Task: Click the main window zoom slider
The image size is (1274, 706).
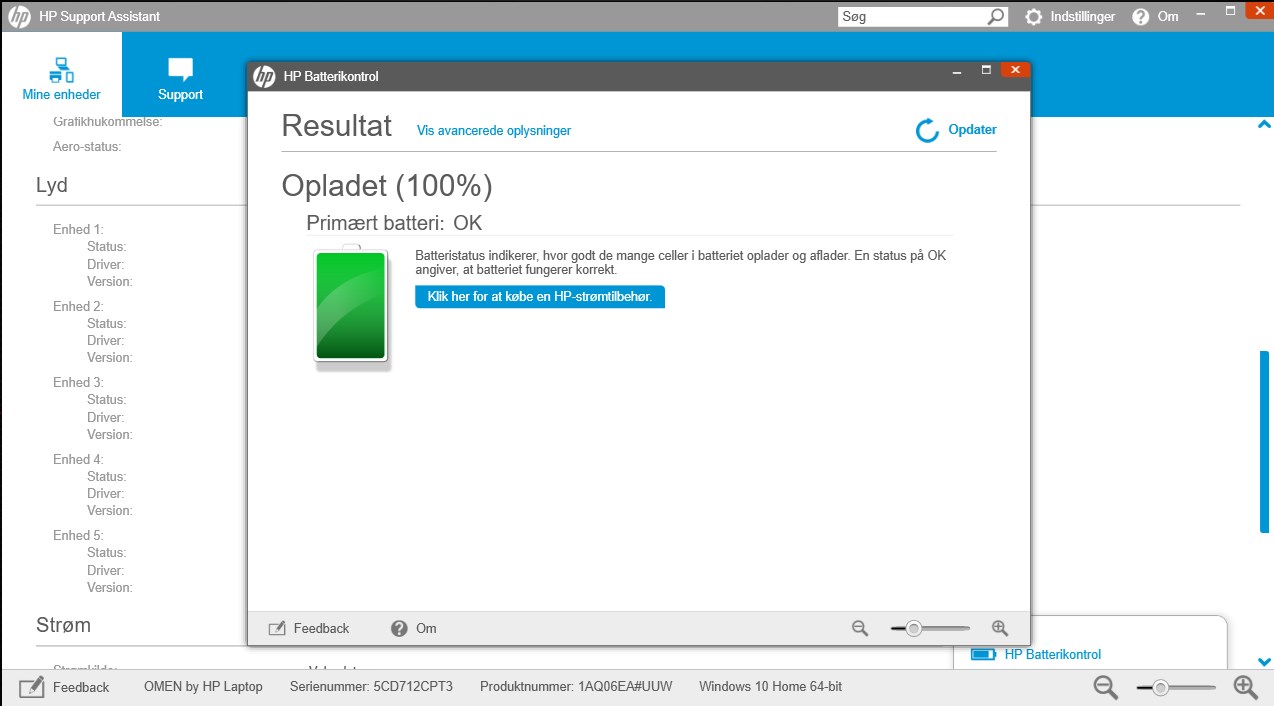Action: pyautogui.click(x=1176, y=687)
